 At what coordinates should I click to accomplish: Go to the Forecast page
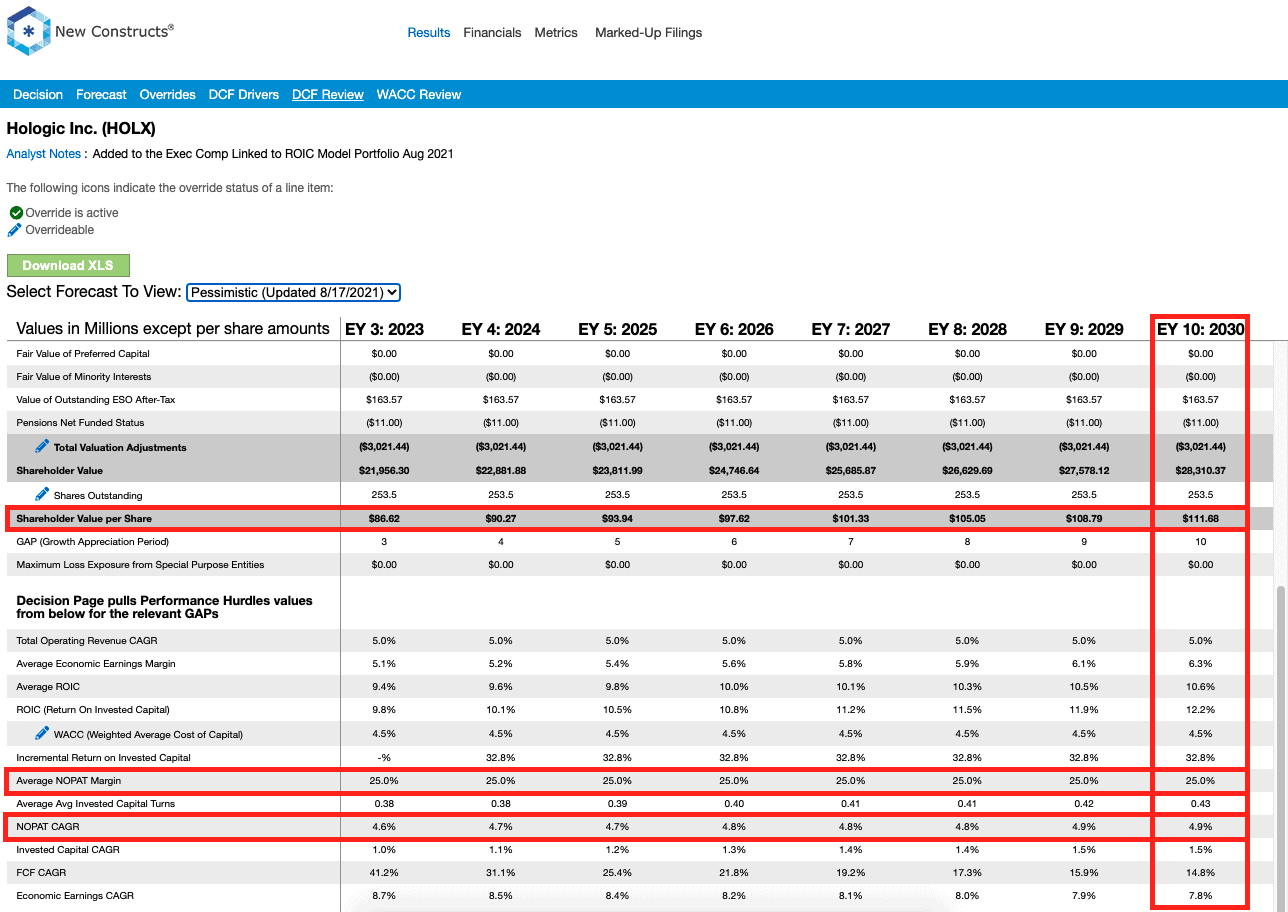(101, 95)
